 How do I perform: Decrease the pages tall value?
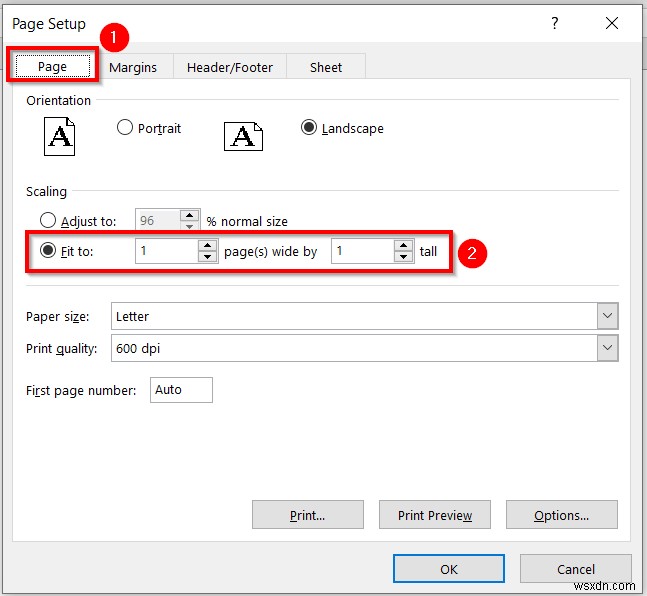404,256
